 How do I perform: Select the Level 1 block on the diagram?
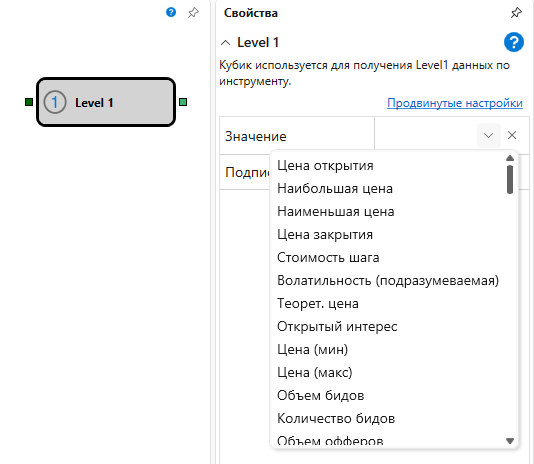pyautogui.click(x=106, y=102)
